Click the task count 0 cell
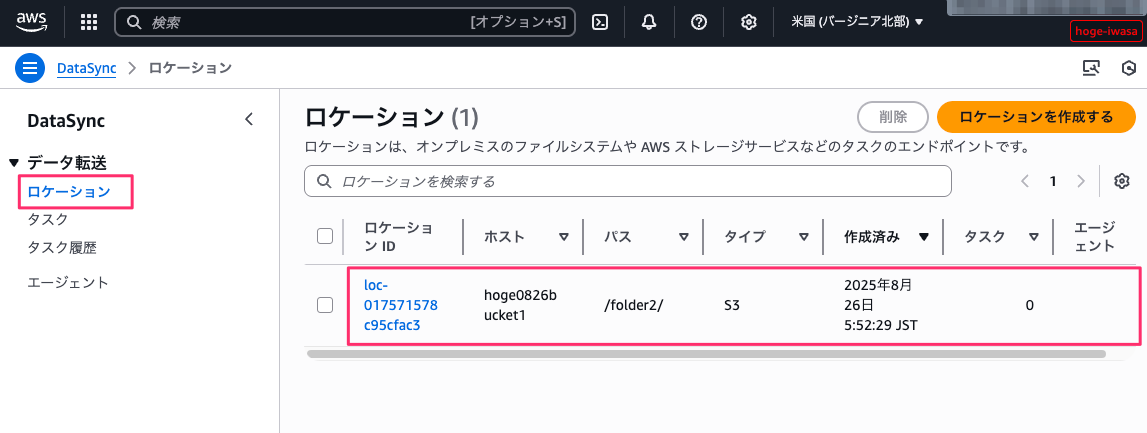 click(x=1029, y=306)
